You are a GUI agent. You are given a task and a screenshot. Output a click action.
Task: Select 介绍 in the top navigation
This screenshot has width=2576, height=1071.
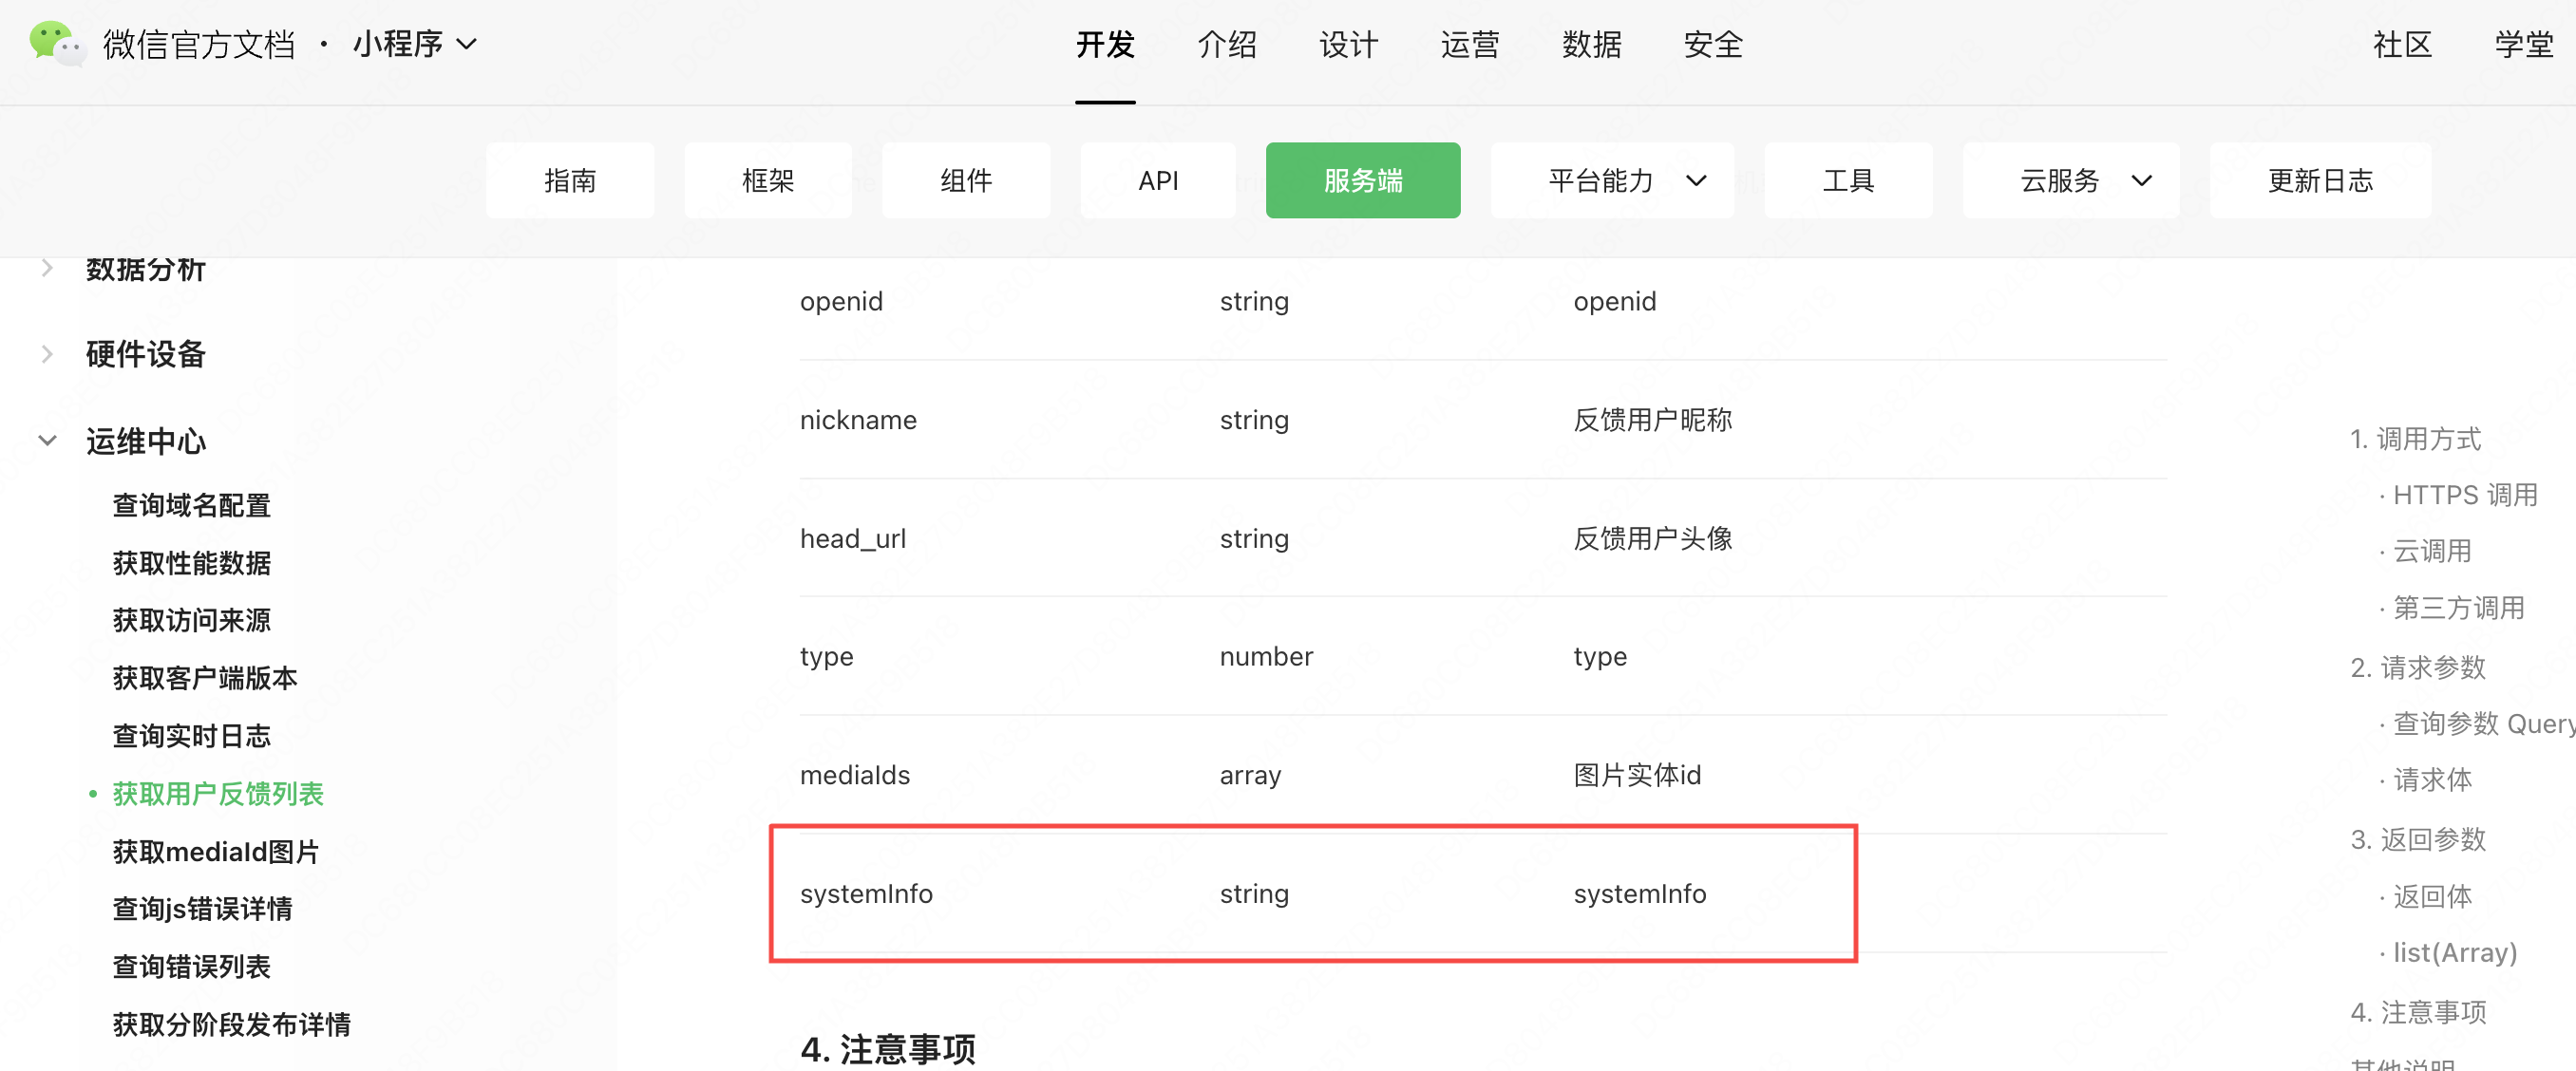coord(1226,44)
